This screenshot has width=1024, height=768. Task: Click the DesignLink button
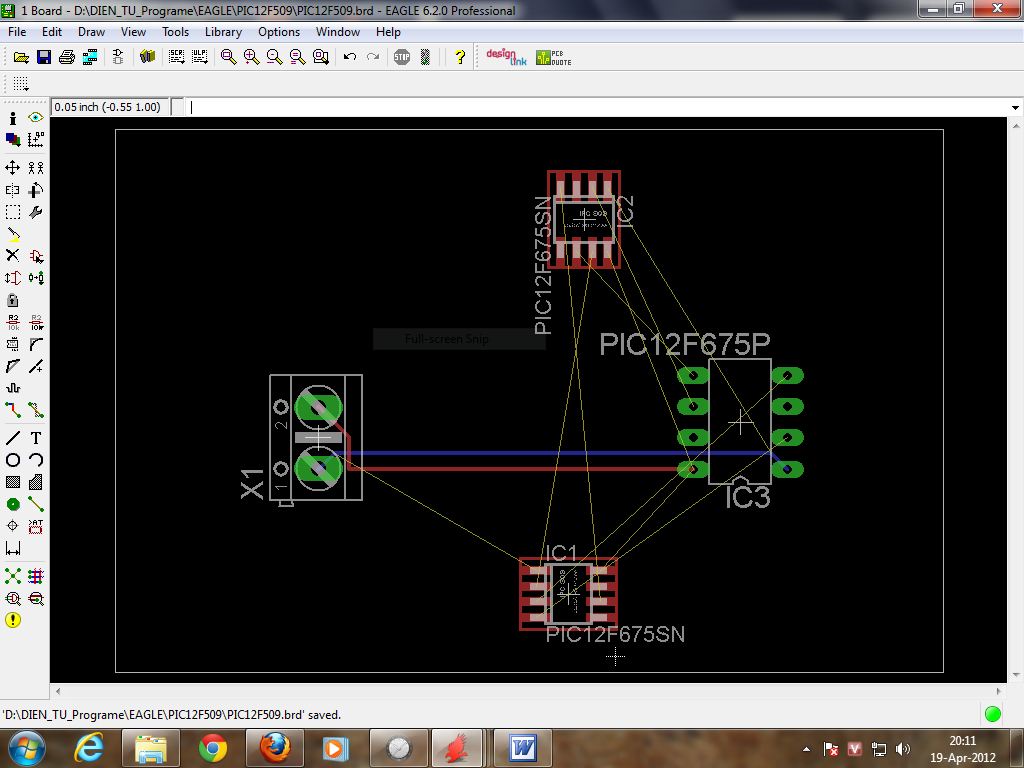(x=505, y=58)
